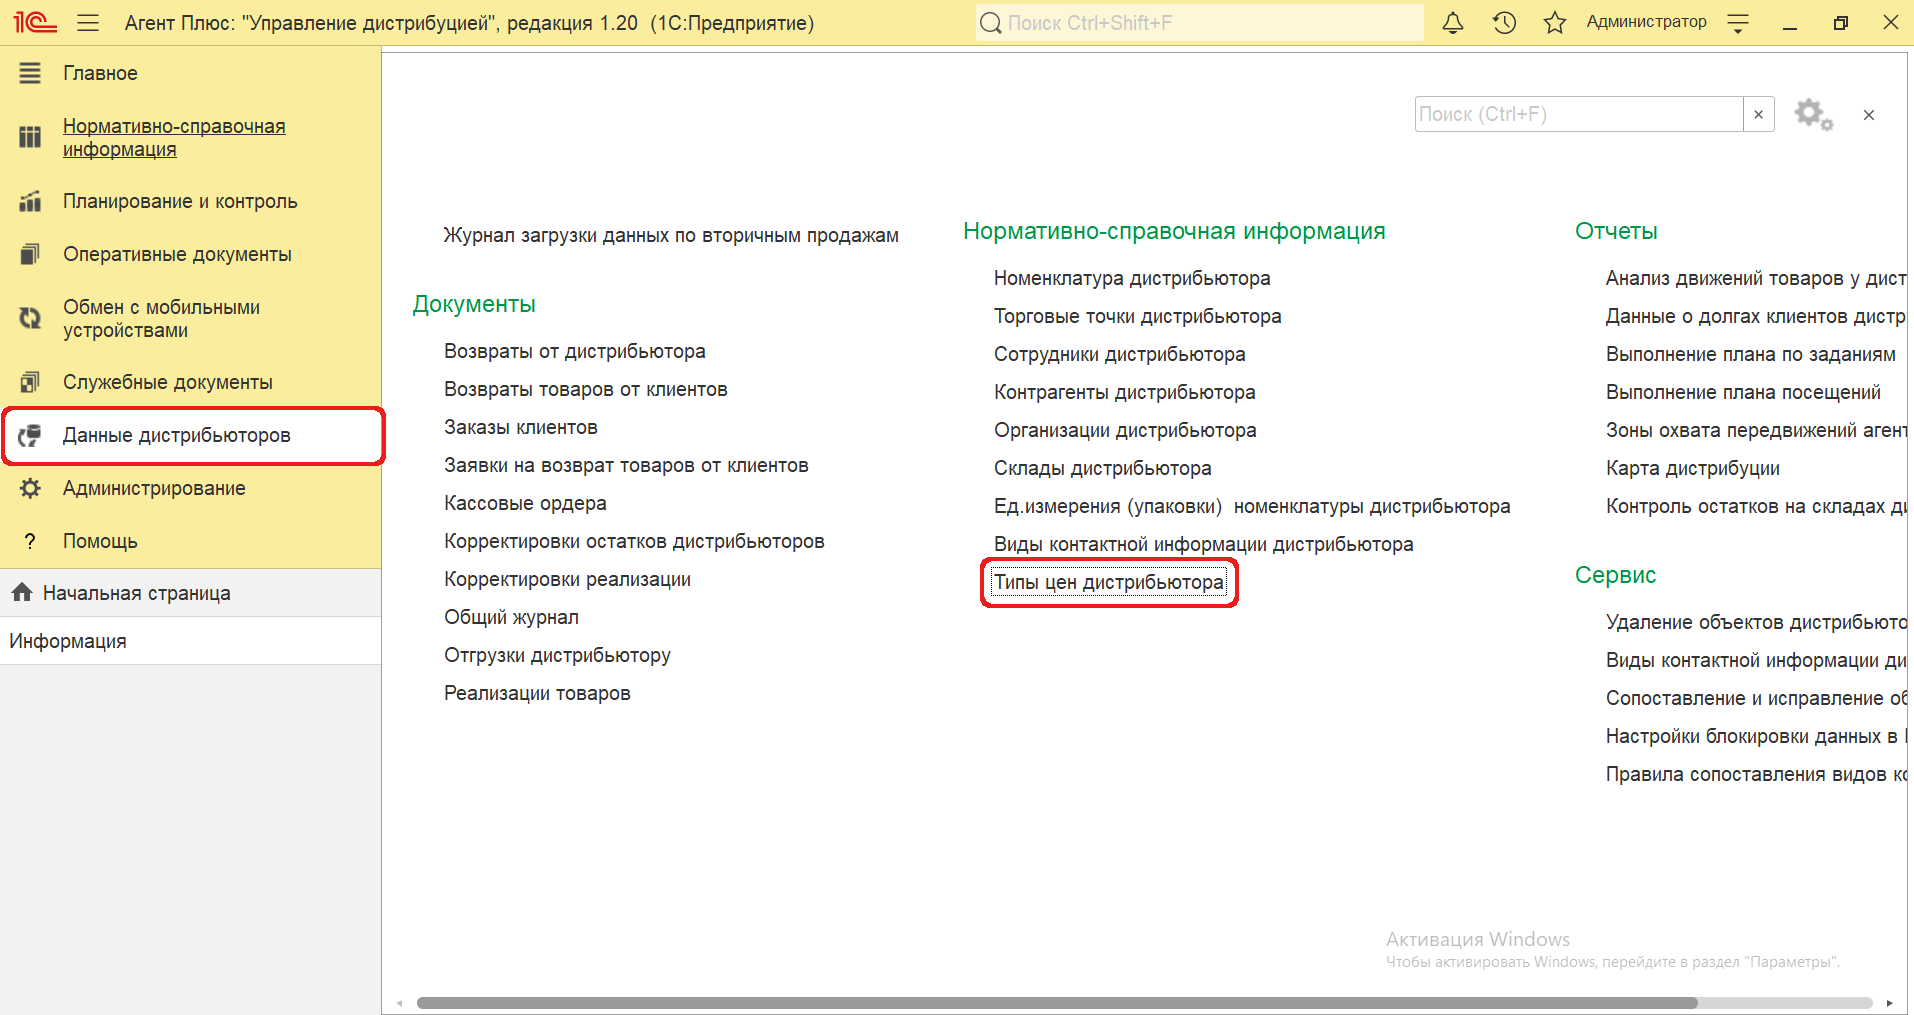Click the Оперативные документы icon
This screenshot has width=1914, height=1015.
point(30,254)
